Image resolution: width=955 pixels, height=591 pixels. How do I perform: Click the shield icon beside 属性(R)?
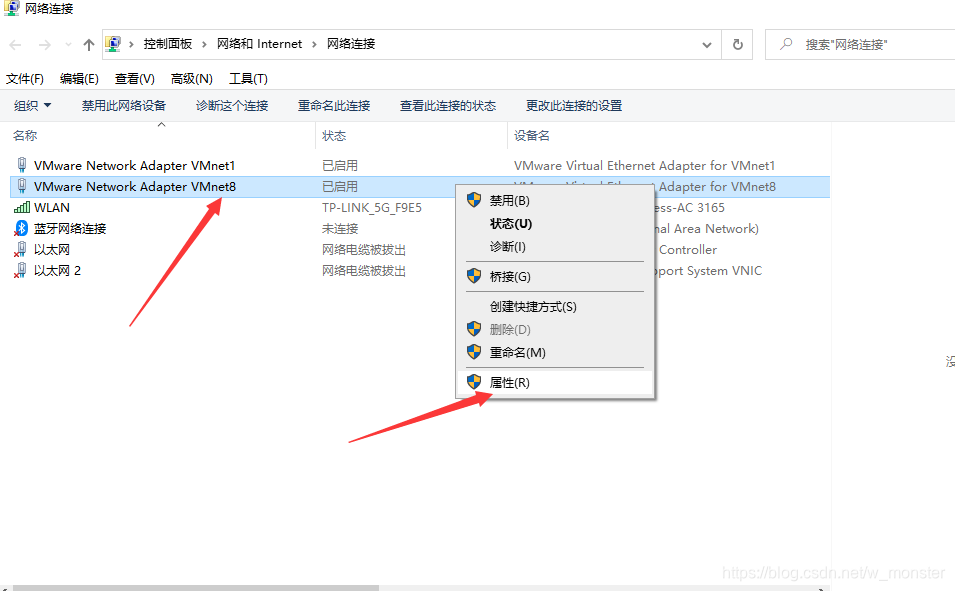[x=474, y=382]
